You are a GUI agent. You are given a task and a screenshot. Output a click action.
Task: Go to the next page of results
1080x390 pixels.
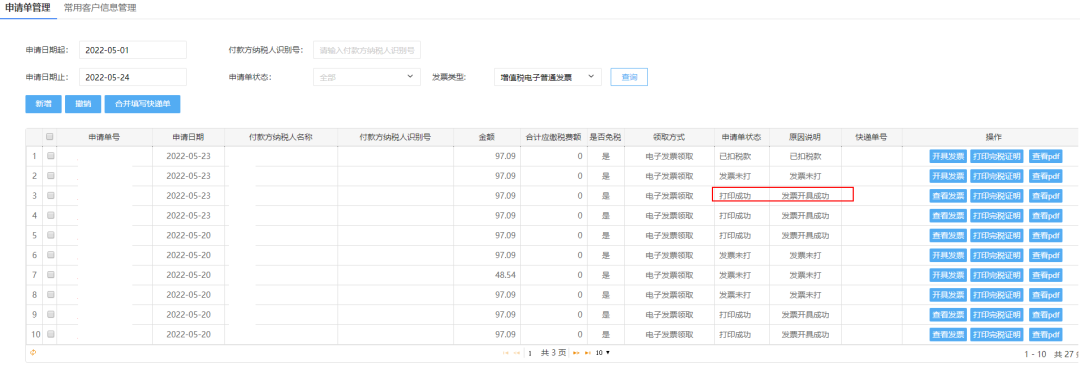point(577,352)
